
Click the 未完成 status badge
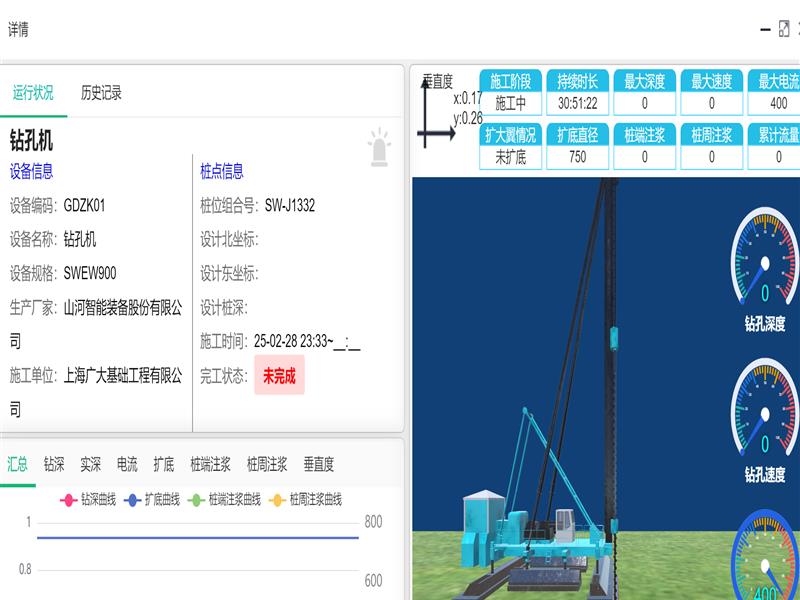click(x=279, y=376)
